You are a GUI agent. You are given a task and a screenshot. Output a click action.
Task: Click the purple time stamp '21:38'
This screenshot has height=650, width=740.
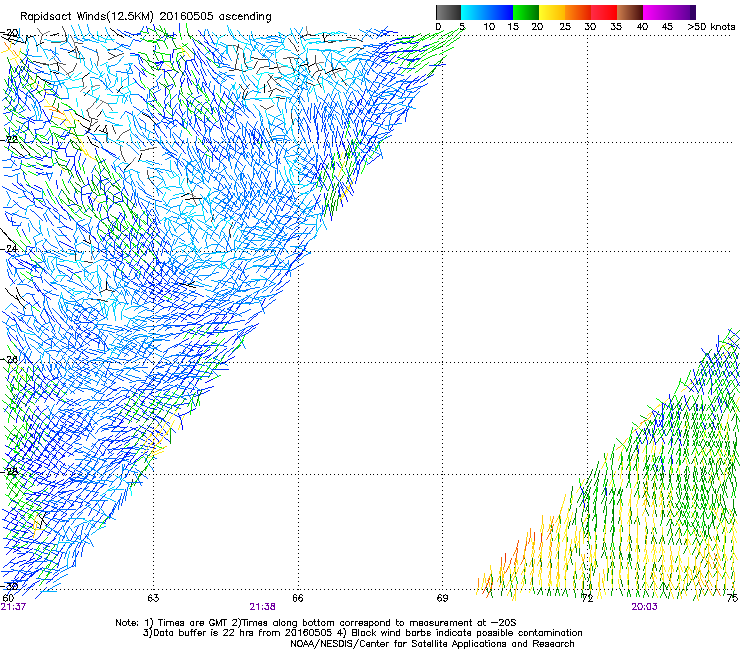pyautogui.click(x=262, y=607)
